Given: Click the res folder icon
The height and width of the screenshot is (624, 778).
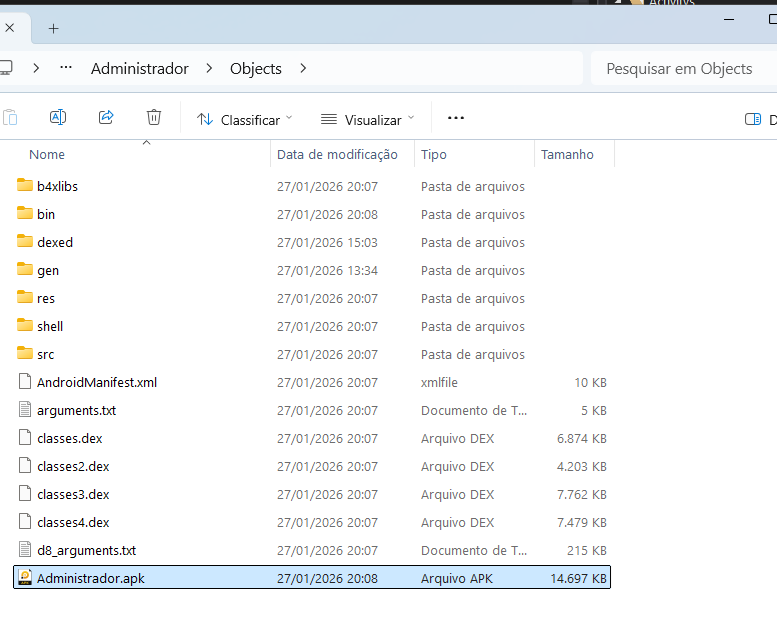Looking at the screenshot, I should pyautogui.click(x=24, y=297).
